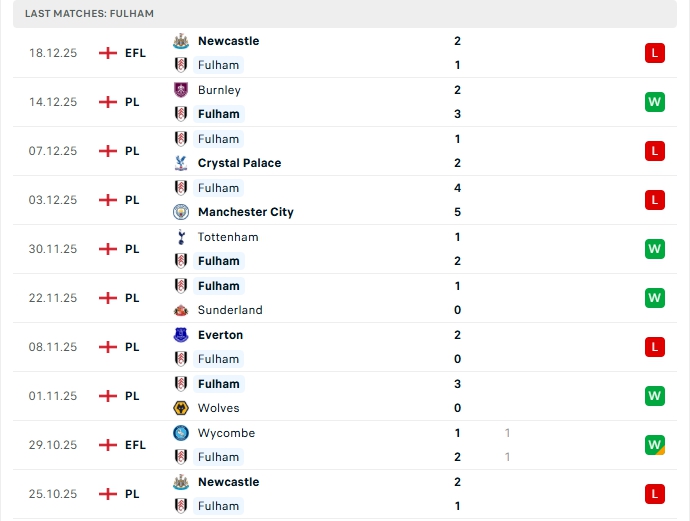Click the Last Matches: Fulham header
Image resolution: width=690 pixels, height=521 pixels.
click(x=90, y=13)
